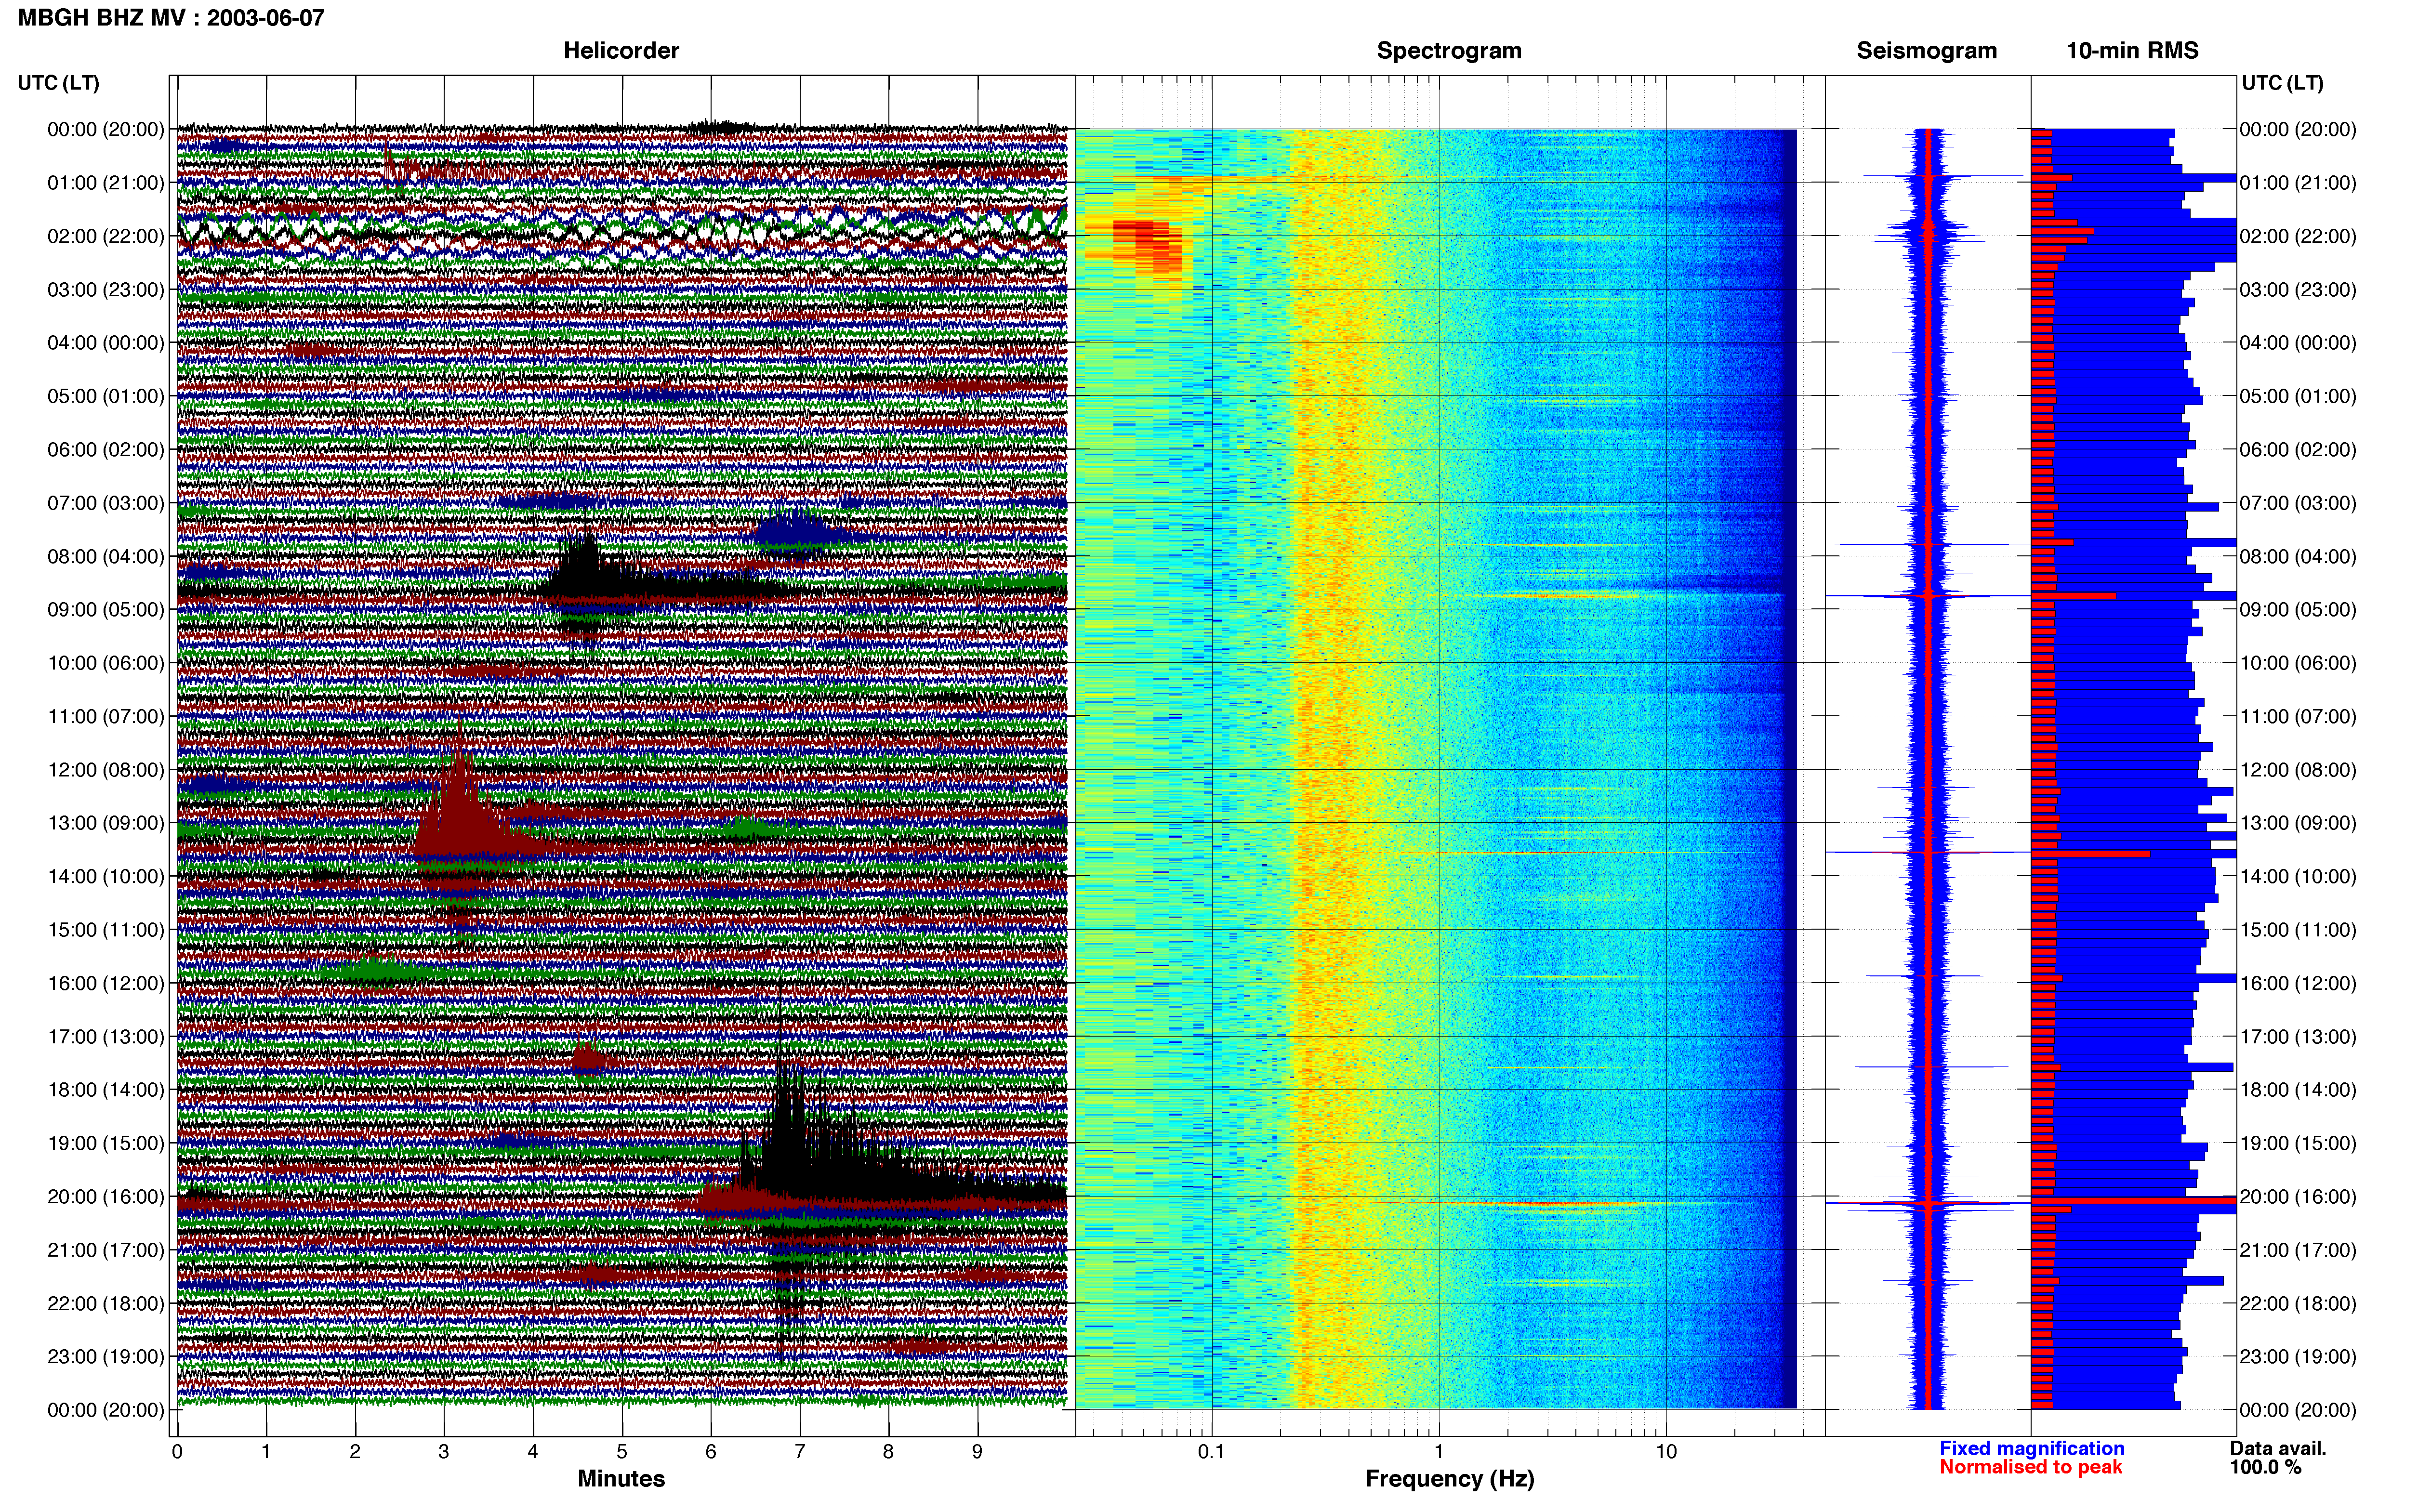Viewport: 2418px width, 1512px height.
Task: Click the left time label '02:00 (22:00)'
Action: pos(106,236)
